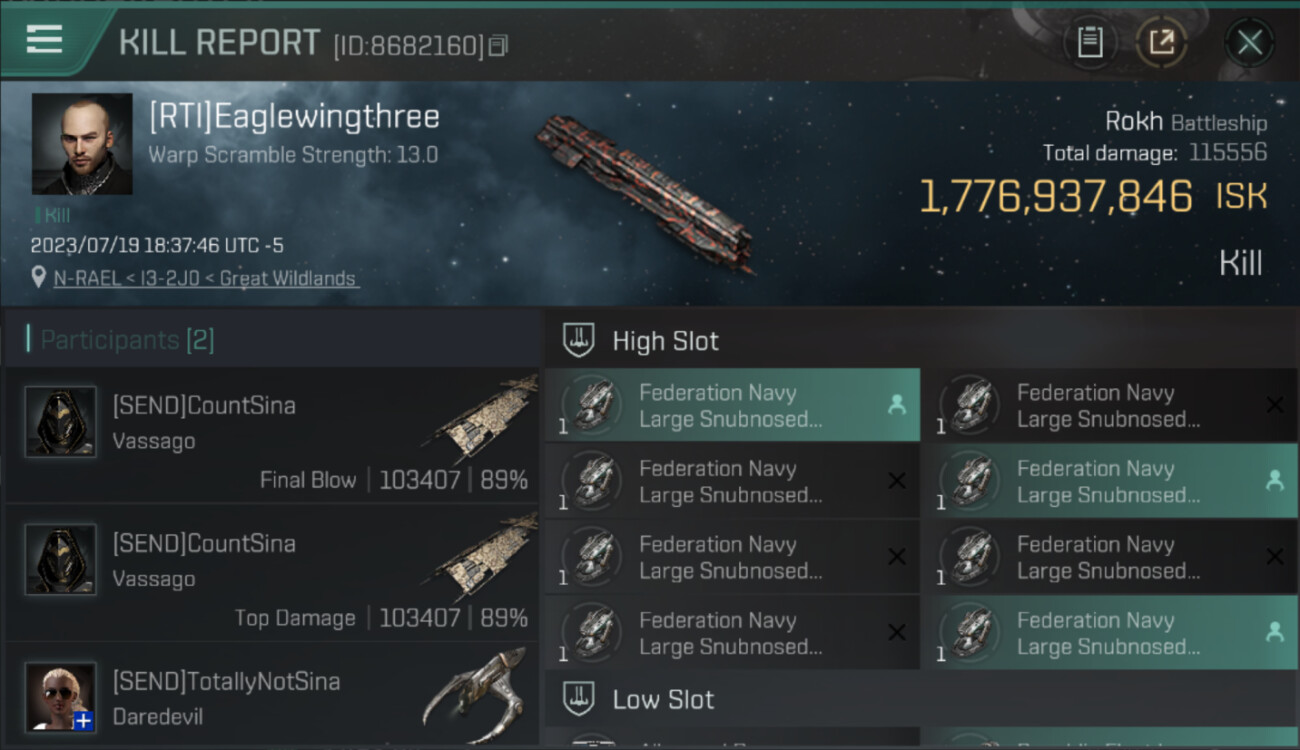The image size is (1300, 750).
Task: Click Eaglewingthree's pilot portrait
Action: pos(82,144)
